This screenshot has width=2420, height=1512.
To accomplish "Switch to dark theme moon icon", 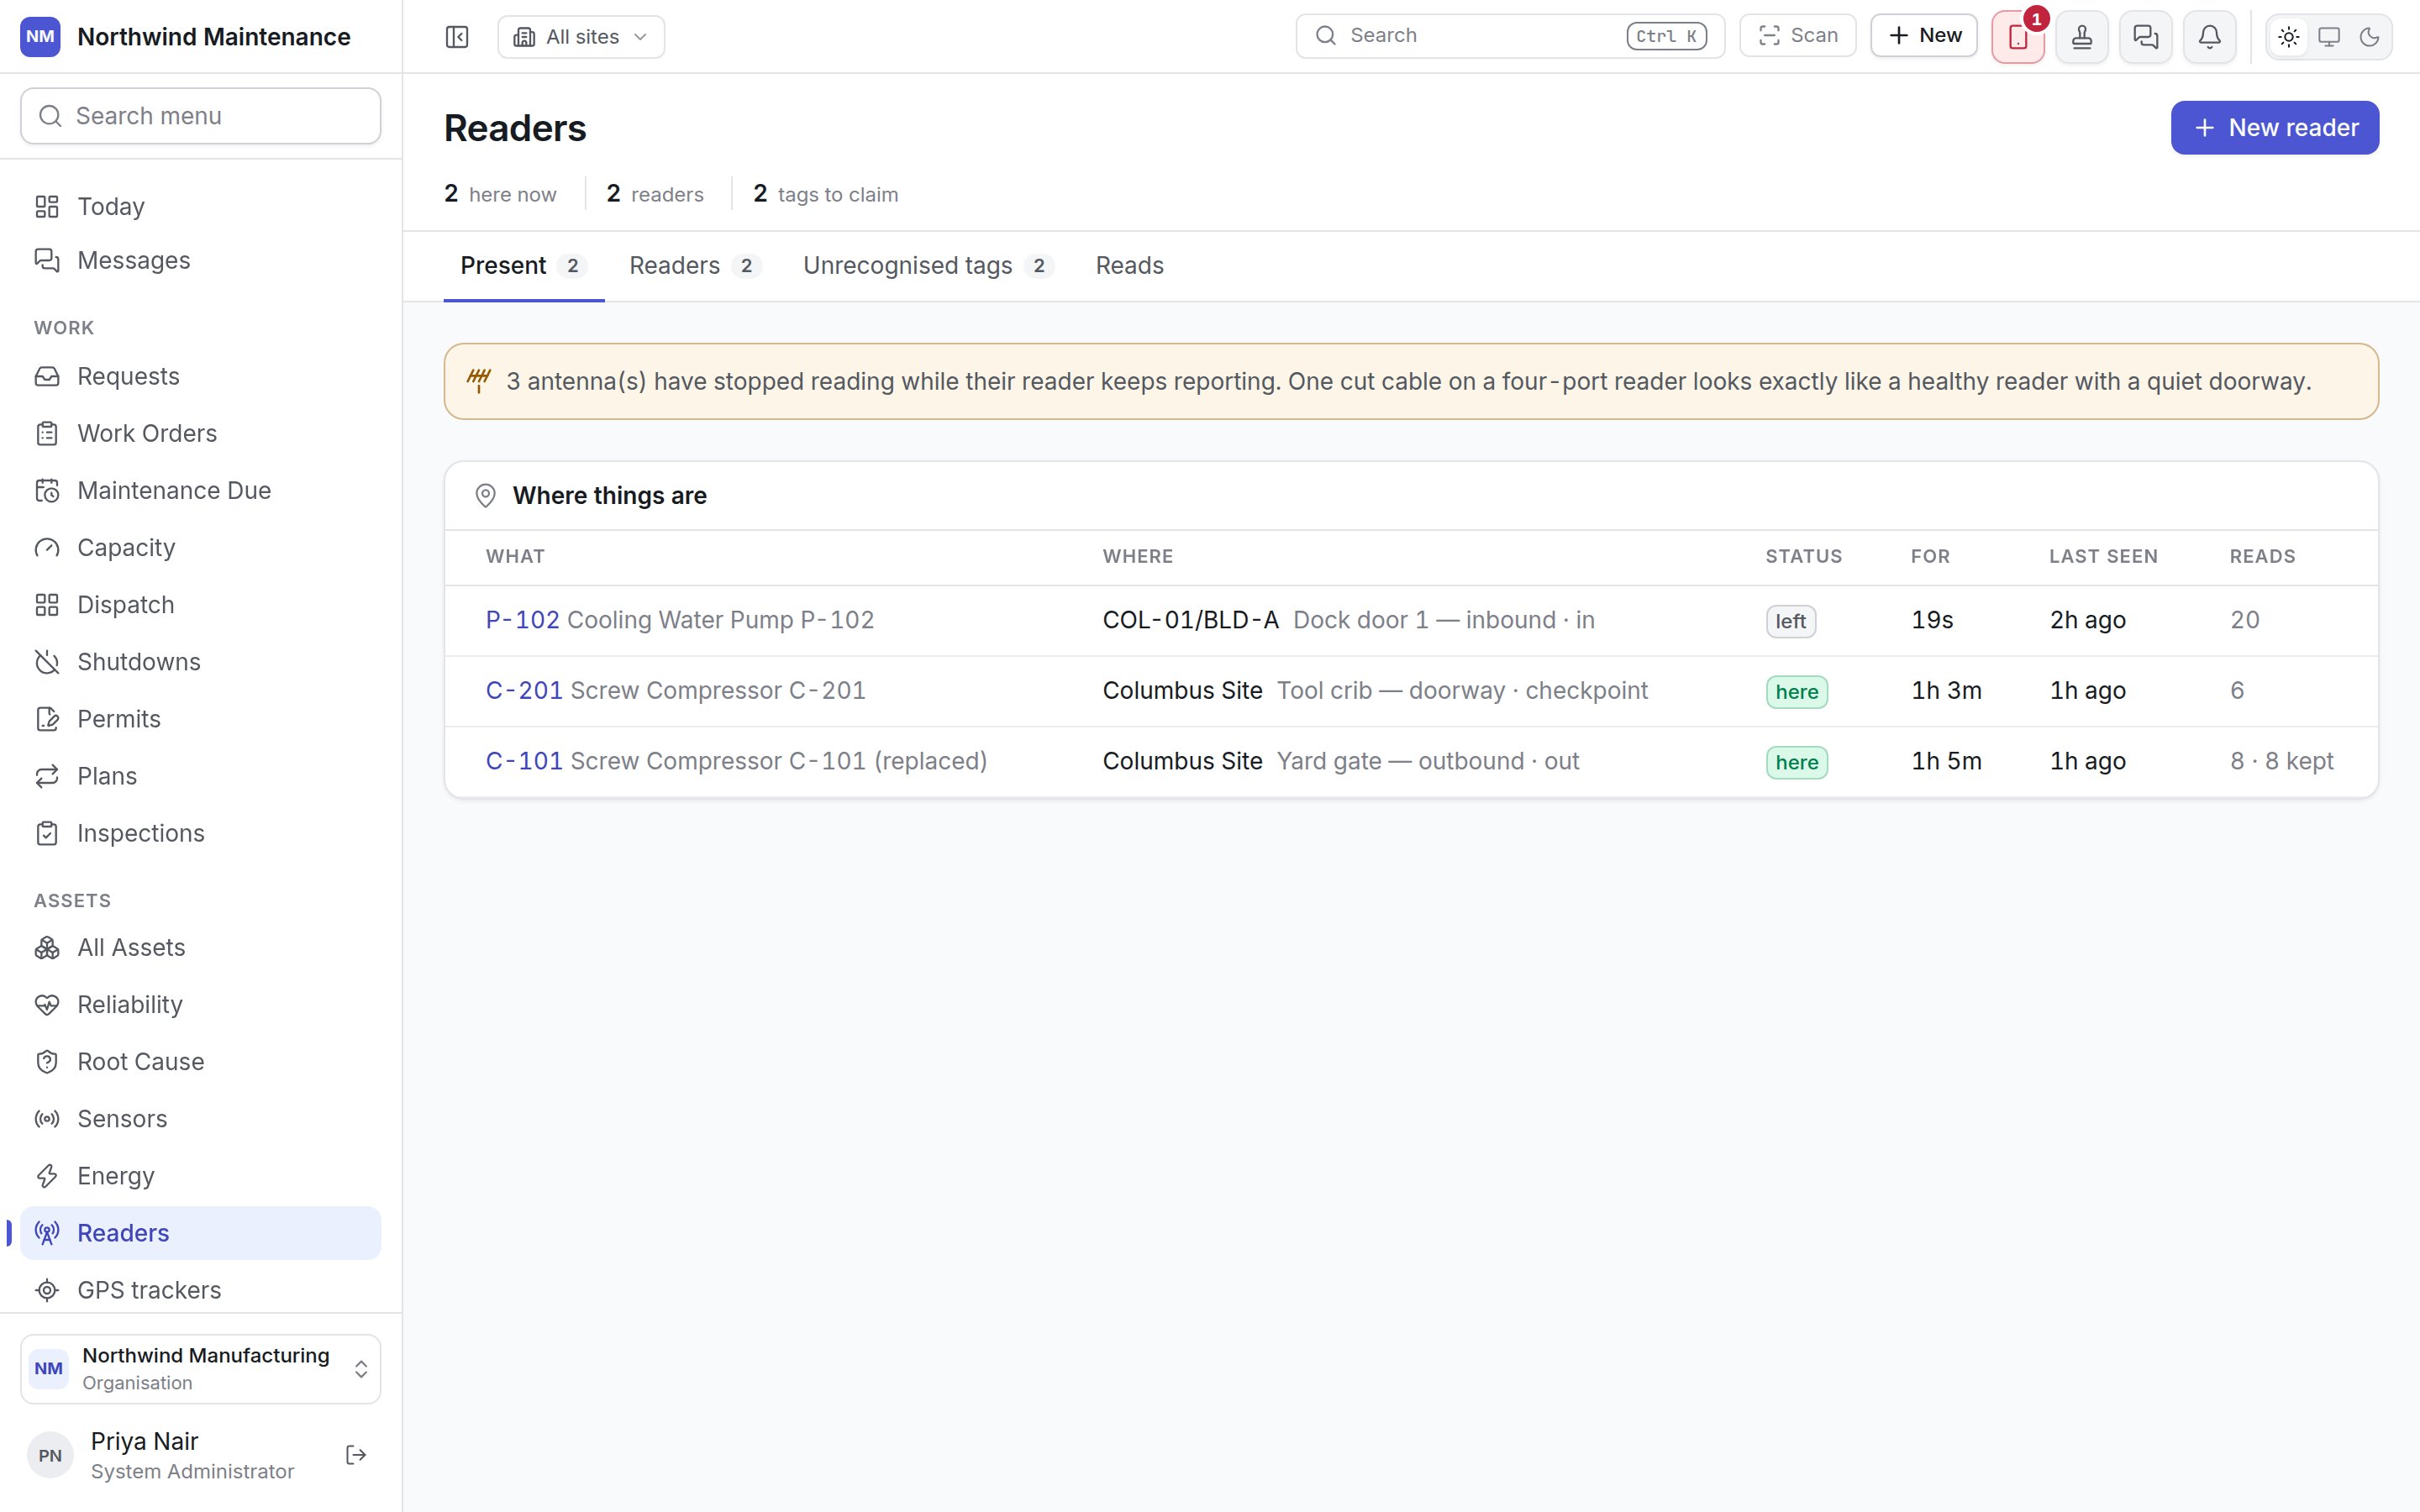I will 2369,37.
